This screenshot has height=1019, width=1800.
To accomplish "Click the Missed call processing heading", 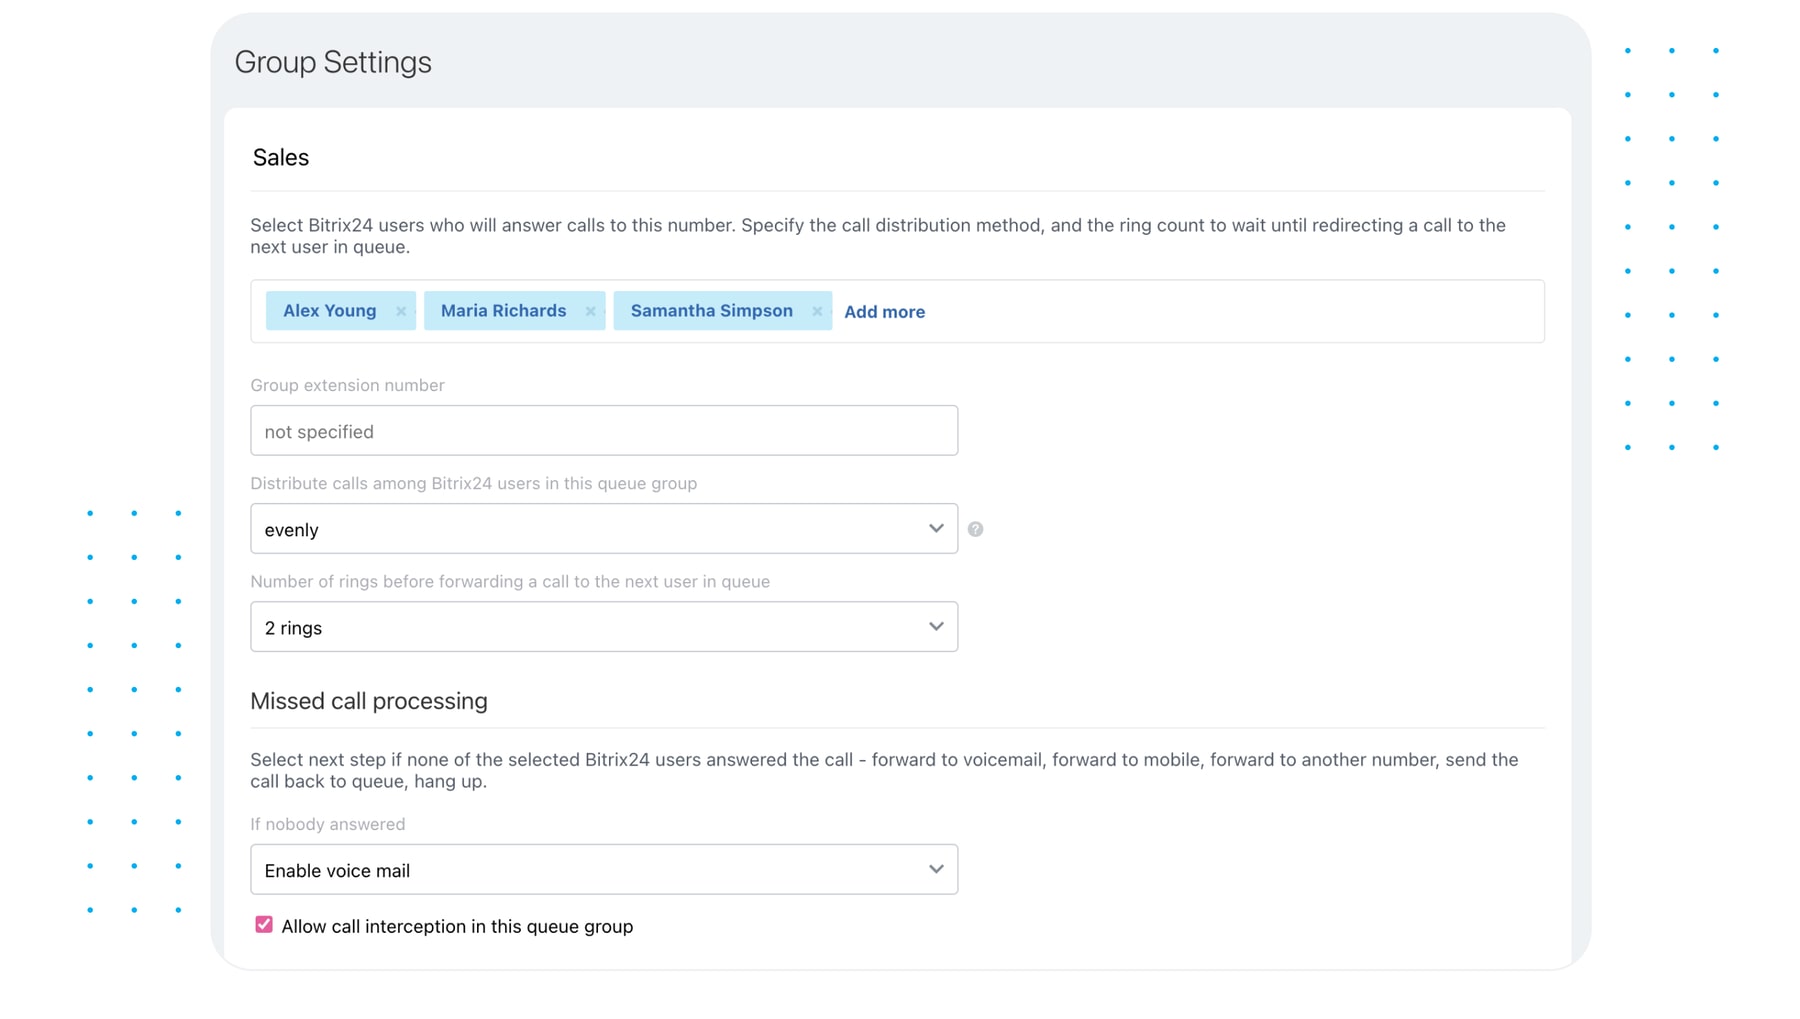I will pyautogui.click(x=369, y=701).
